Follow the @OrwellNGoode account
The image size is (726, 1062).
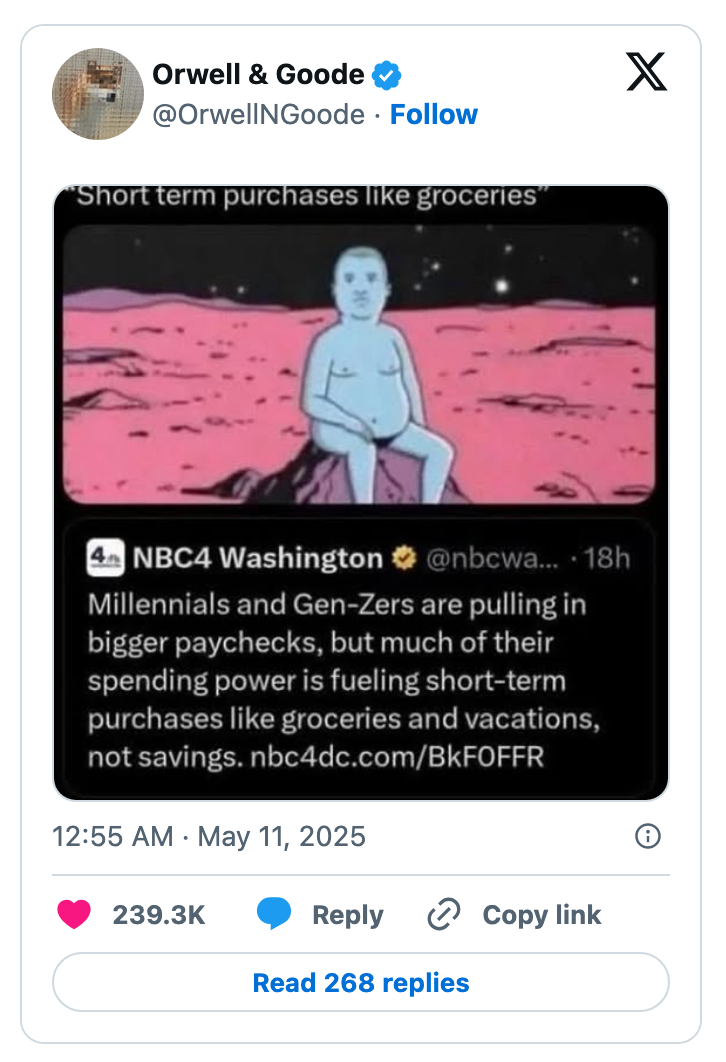pos(434,114)
